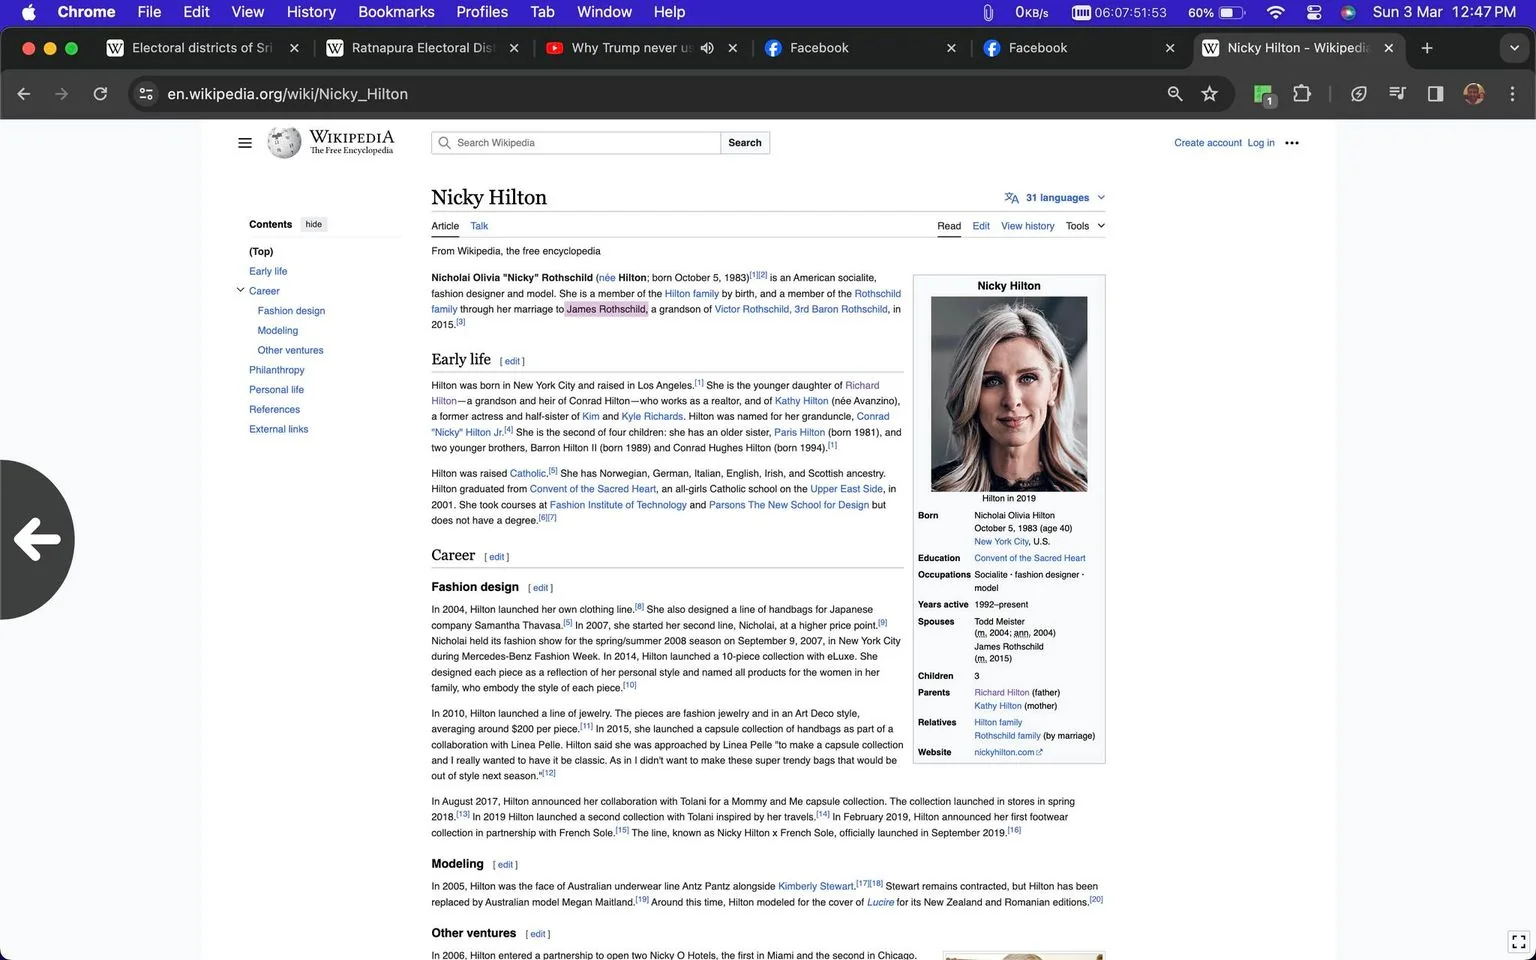1536x960 pixels.
Task: Click the zoom magnifier icon in address bar
Action: coord(1175,94)
